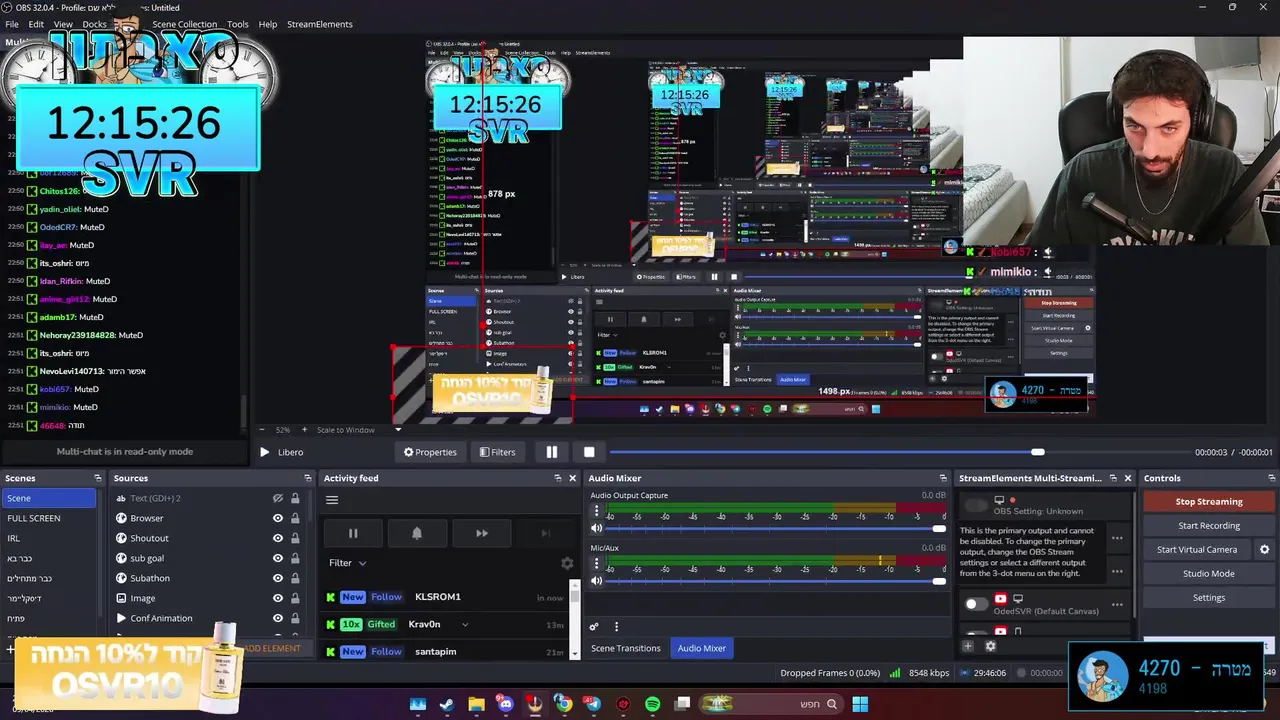The image size is (1280, 720).
Task: Click Start Virtual Camera
Action: (x=1197, y=549)
